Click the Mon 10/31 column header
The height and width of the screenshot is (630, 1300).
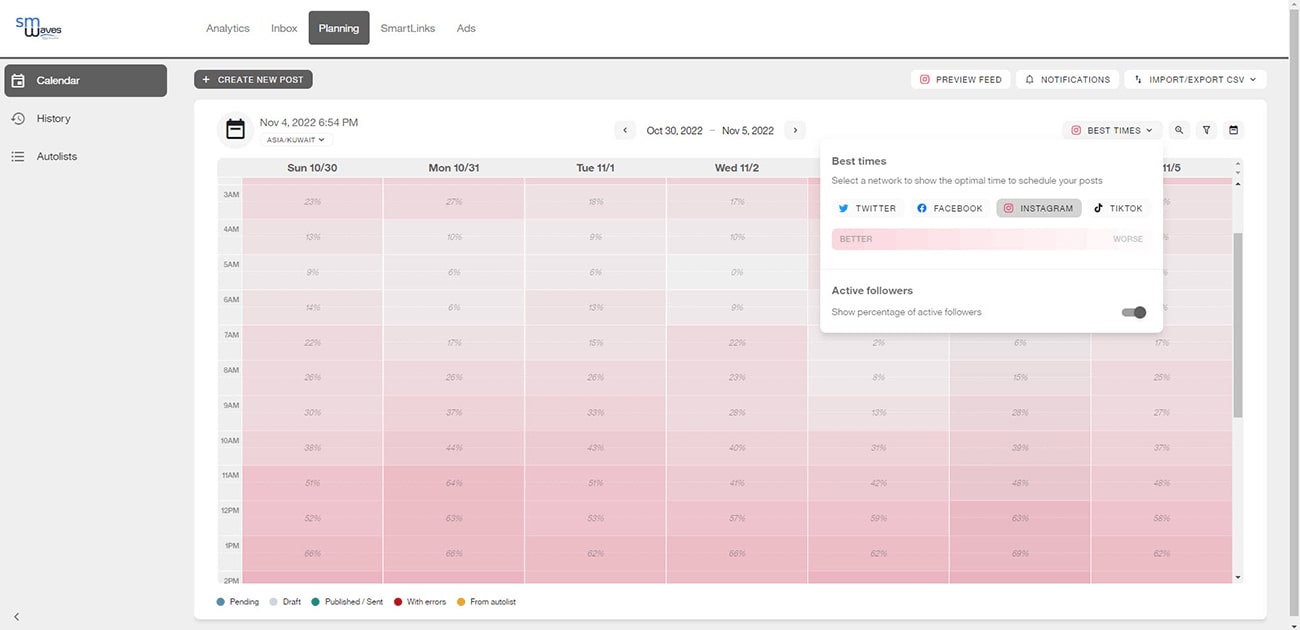(x=454, y=168)
